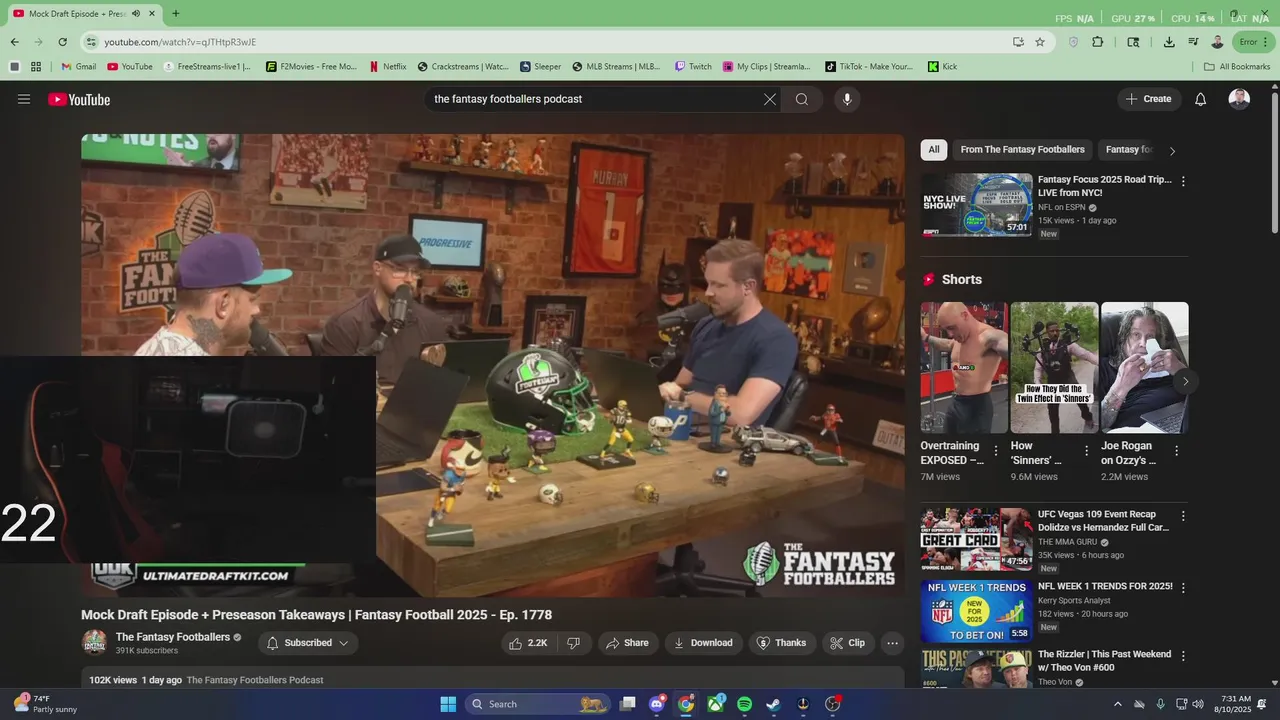Screen dimensions: 1280x720
Task: Open Kick bookmark
Action: [x=942, y=67]
